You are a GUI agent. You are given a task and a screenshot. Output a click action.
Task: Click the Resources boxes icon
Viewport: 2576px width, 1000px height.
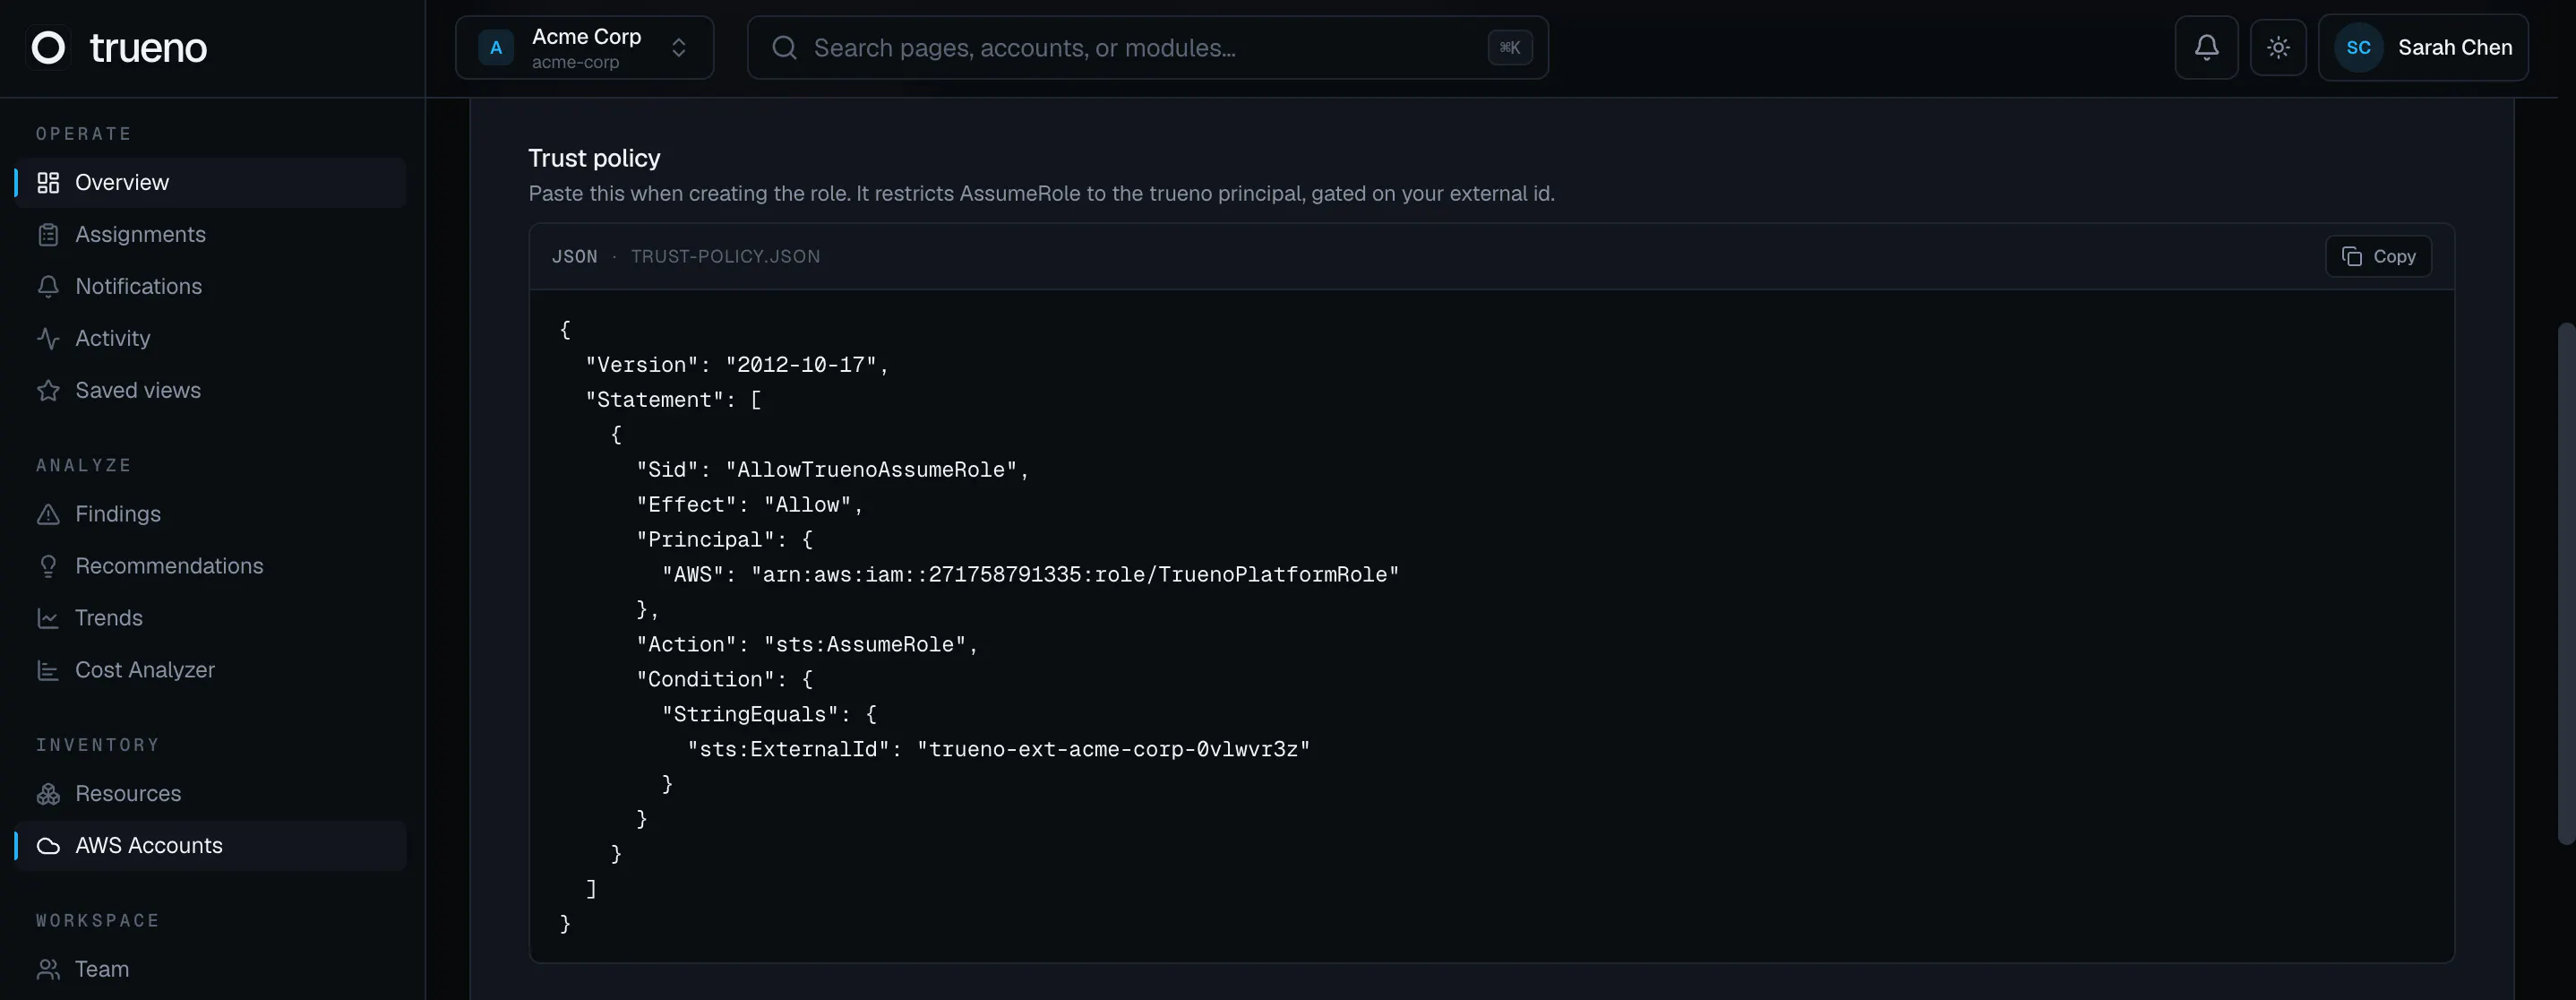(48, 794)
